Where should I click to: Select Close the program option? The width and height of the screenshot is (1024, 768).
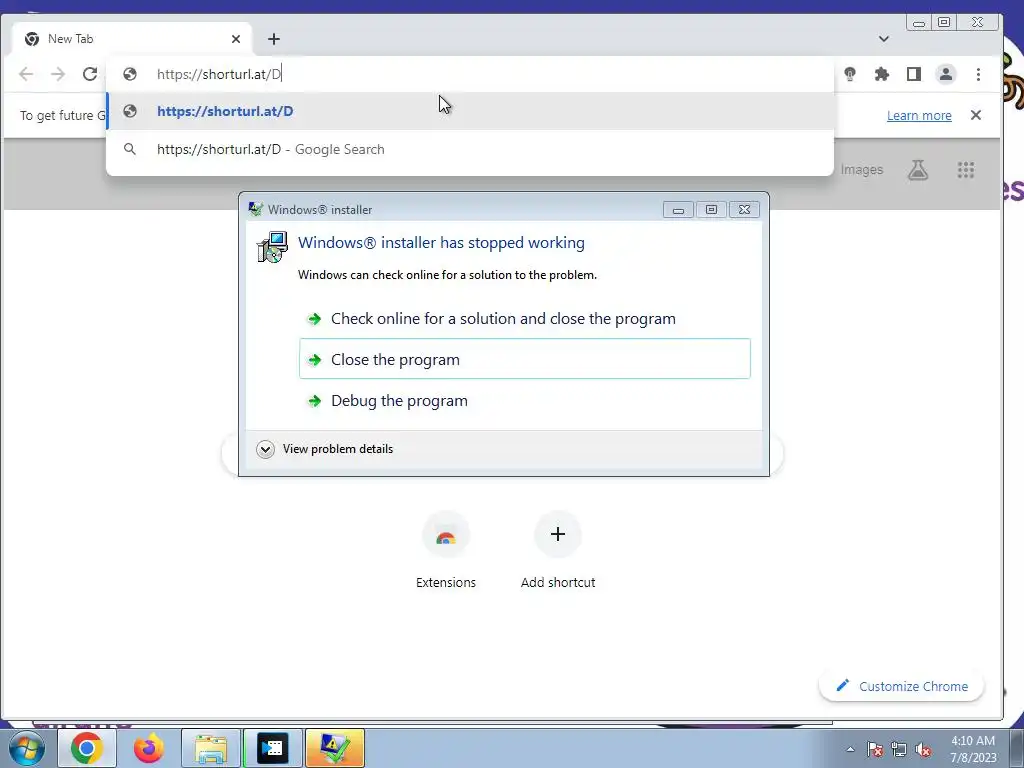point(525,359)
